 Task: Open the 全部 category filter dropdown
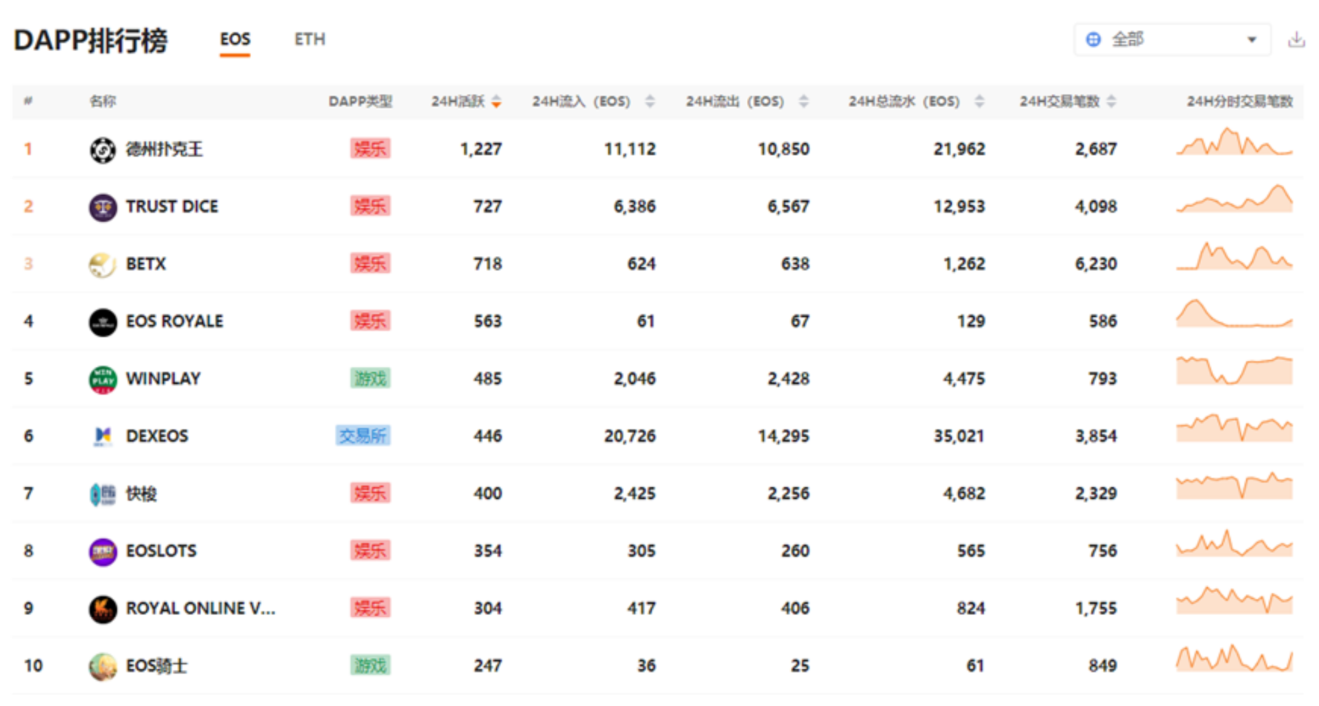click(1173, 40)
